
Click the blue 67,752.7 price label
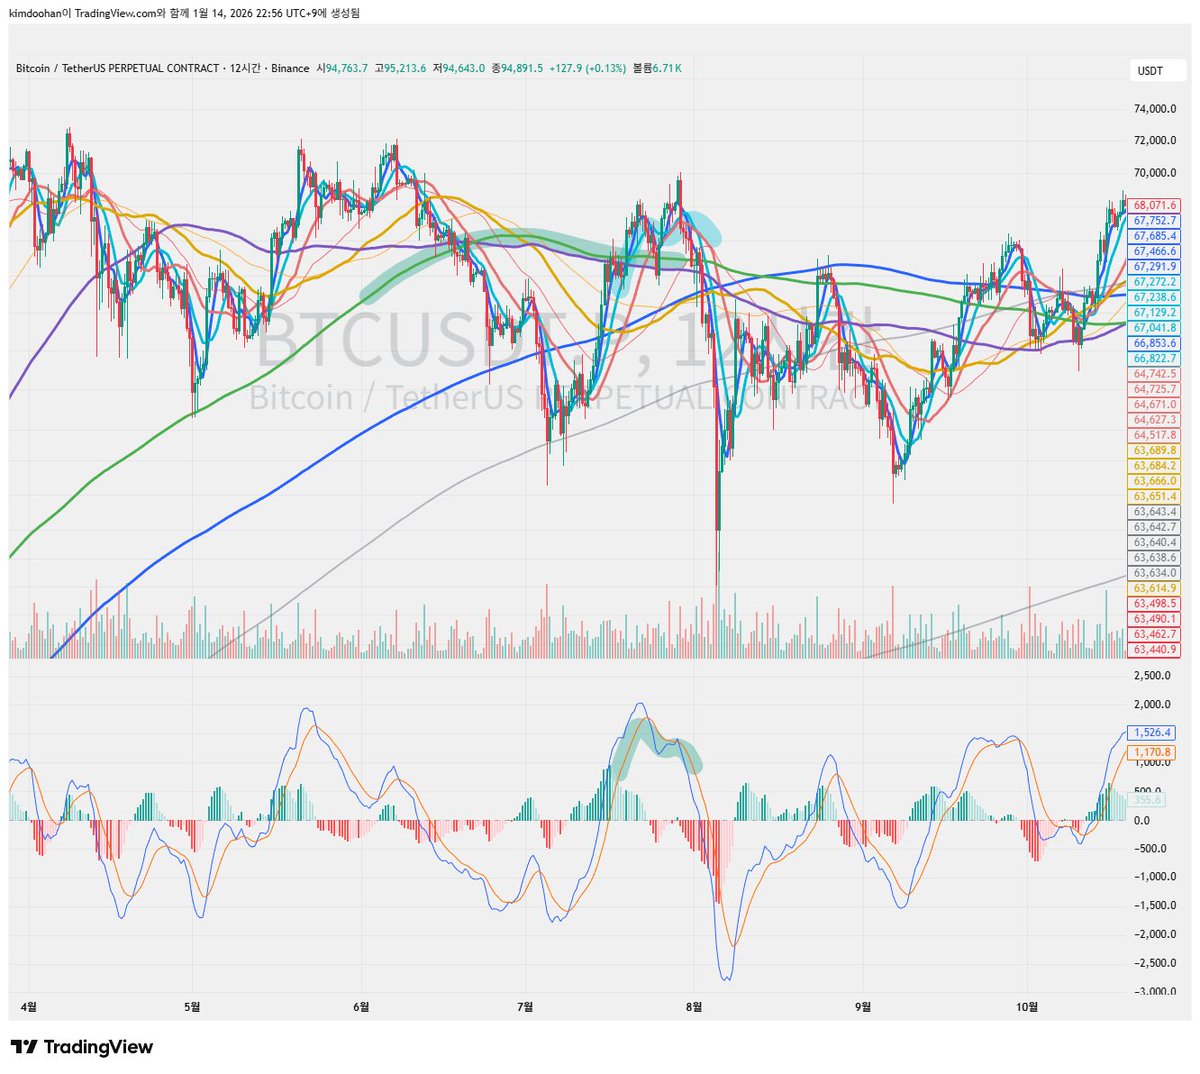click(x=1154, y=221)
